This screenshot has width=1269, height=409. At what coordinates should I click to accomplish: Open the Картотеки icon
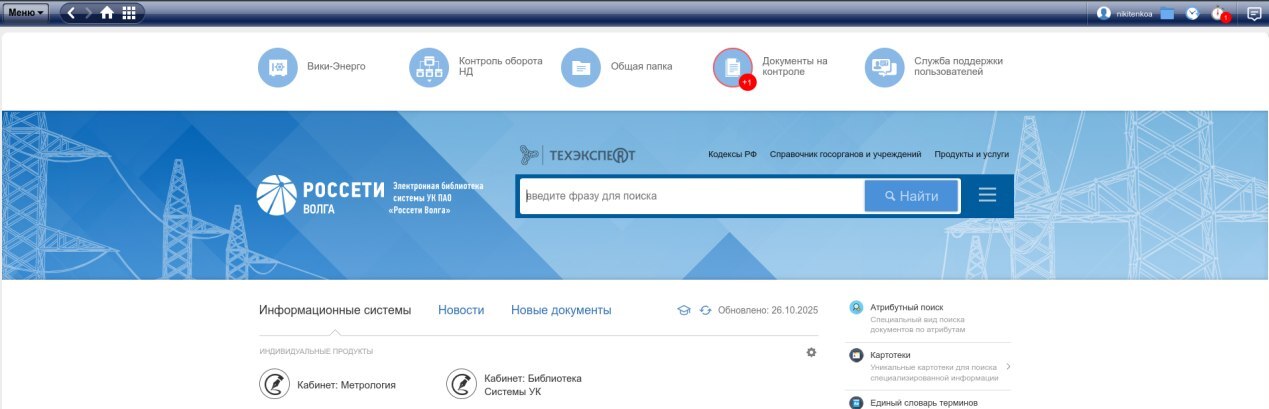[856, 355]
